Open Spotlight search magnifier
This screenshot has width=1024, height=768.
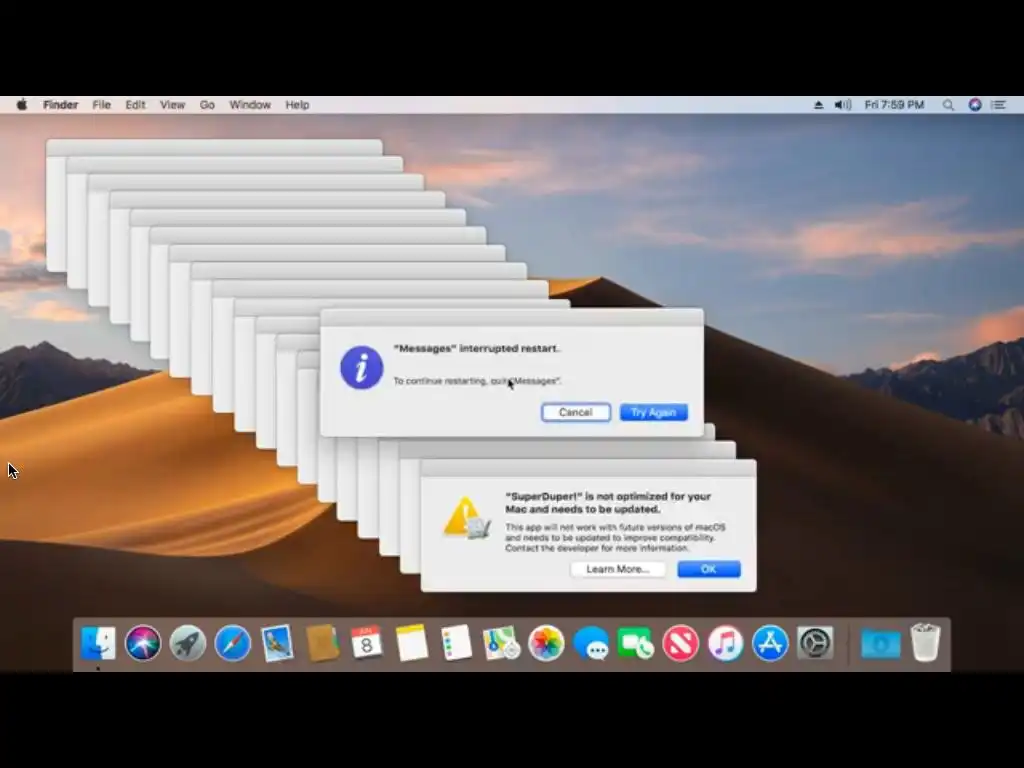coord(948,104)
